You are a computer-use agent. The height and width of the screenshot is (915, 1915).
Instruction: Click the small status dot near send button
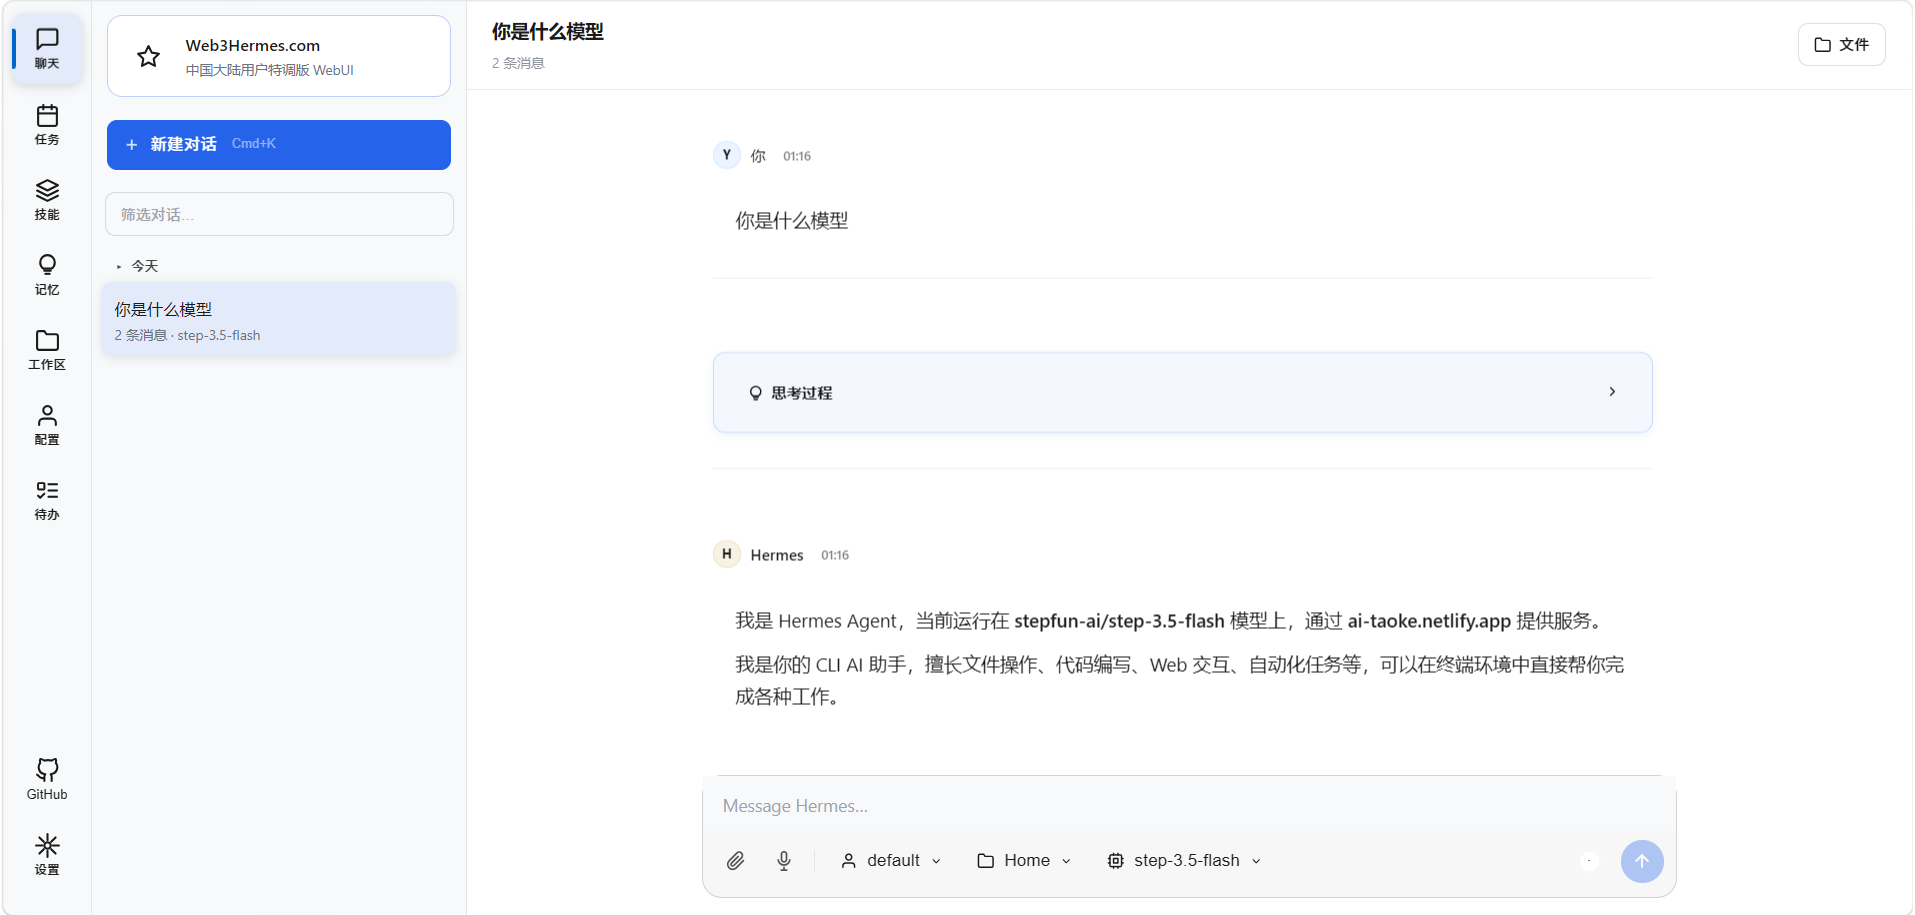click(x=1589, y=860)
